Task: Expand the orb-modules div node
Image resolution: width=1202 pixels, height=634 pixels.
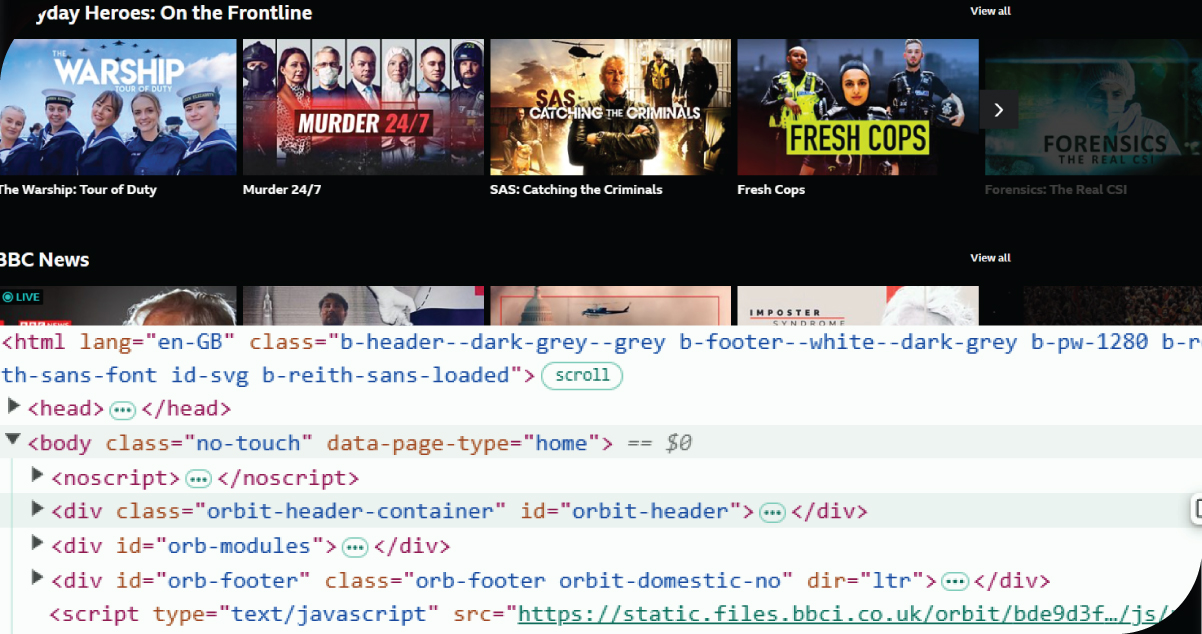Action: 38,543
